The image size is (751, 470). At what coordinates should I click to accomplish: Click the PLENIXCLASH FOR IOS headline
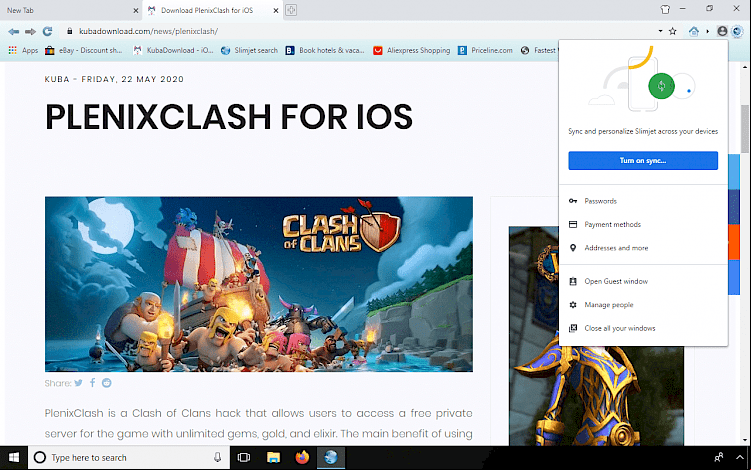(229, 117)
